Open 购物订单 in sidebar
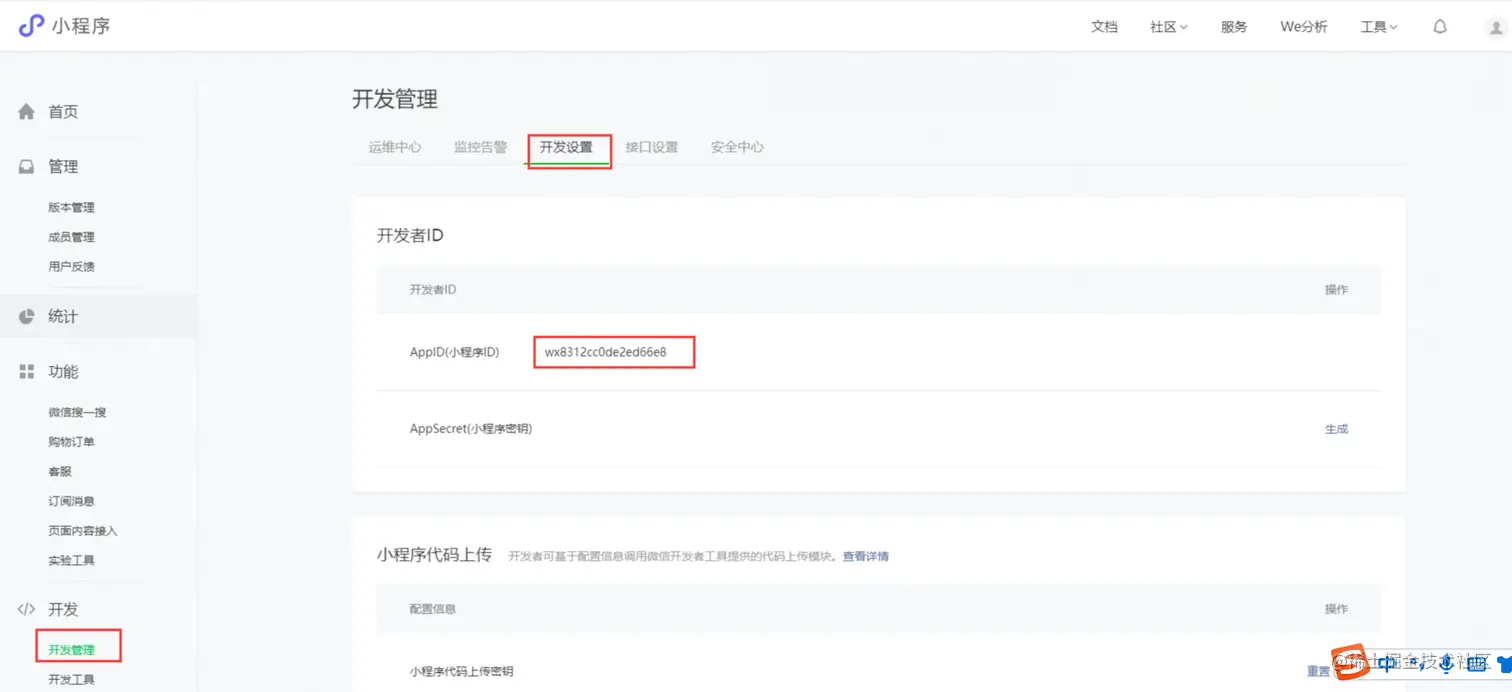1512x692 pixels. [71, 442]
